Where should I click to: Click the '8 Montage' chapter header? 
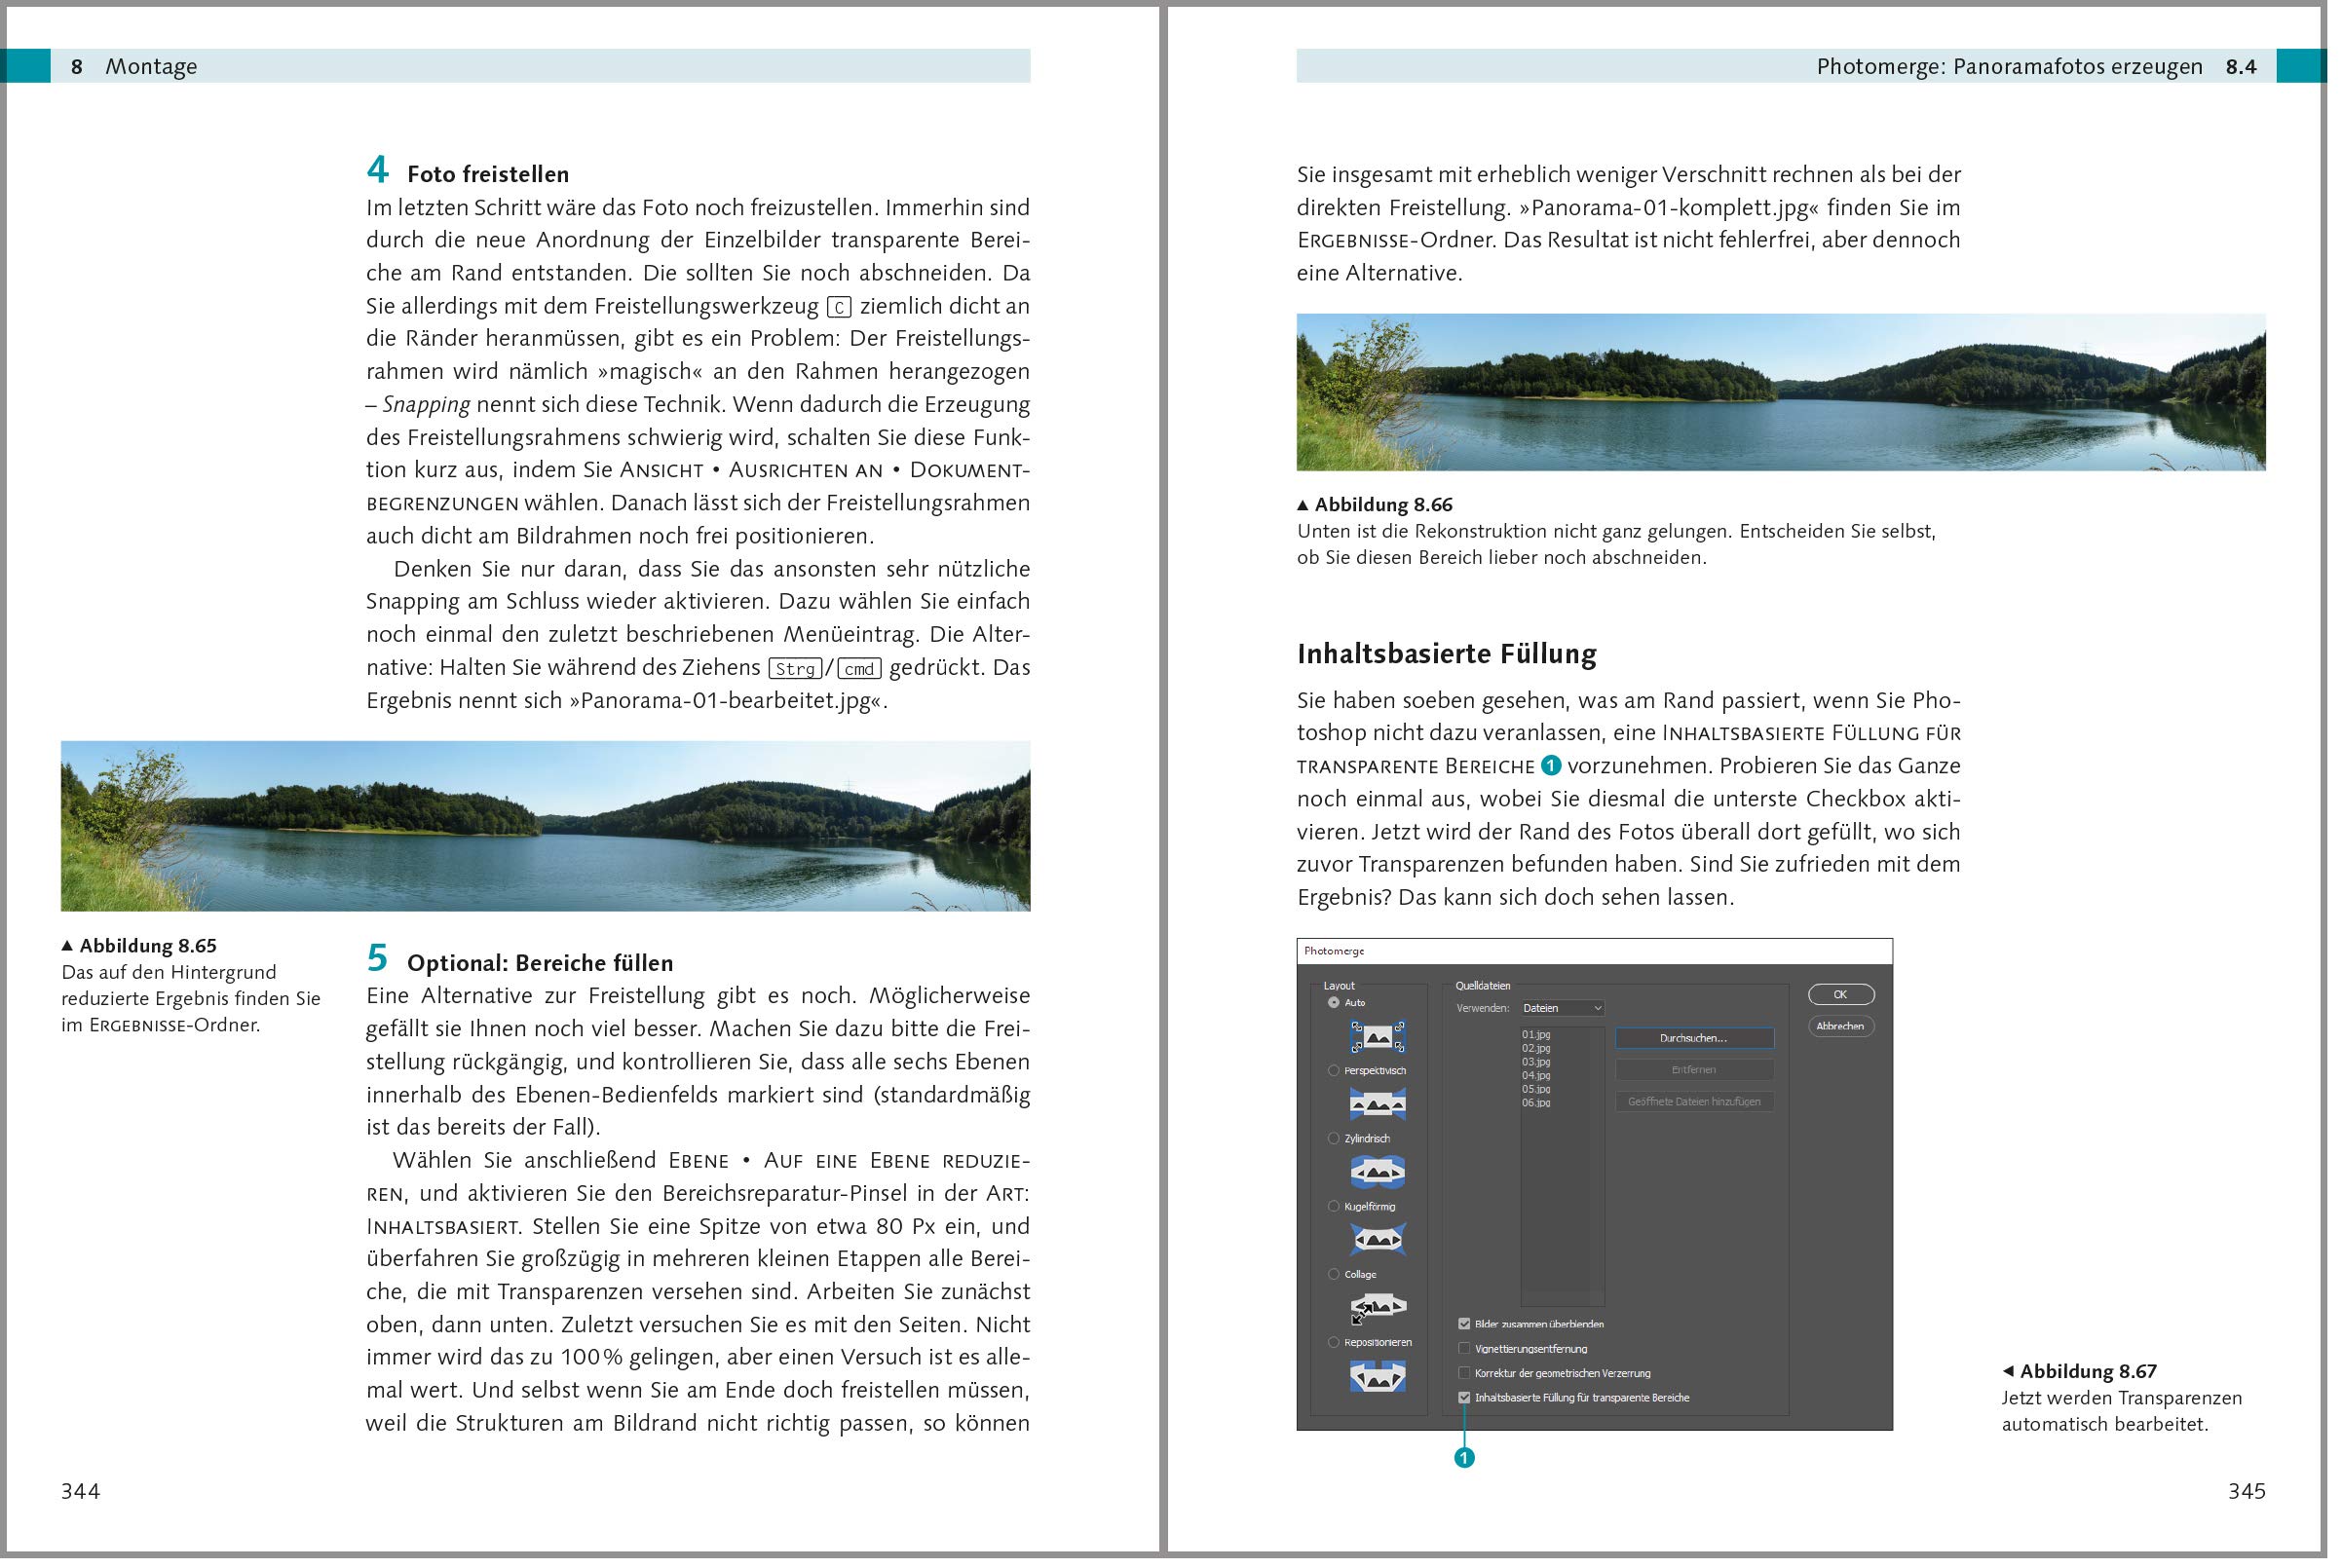135,67
